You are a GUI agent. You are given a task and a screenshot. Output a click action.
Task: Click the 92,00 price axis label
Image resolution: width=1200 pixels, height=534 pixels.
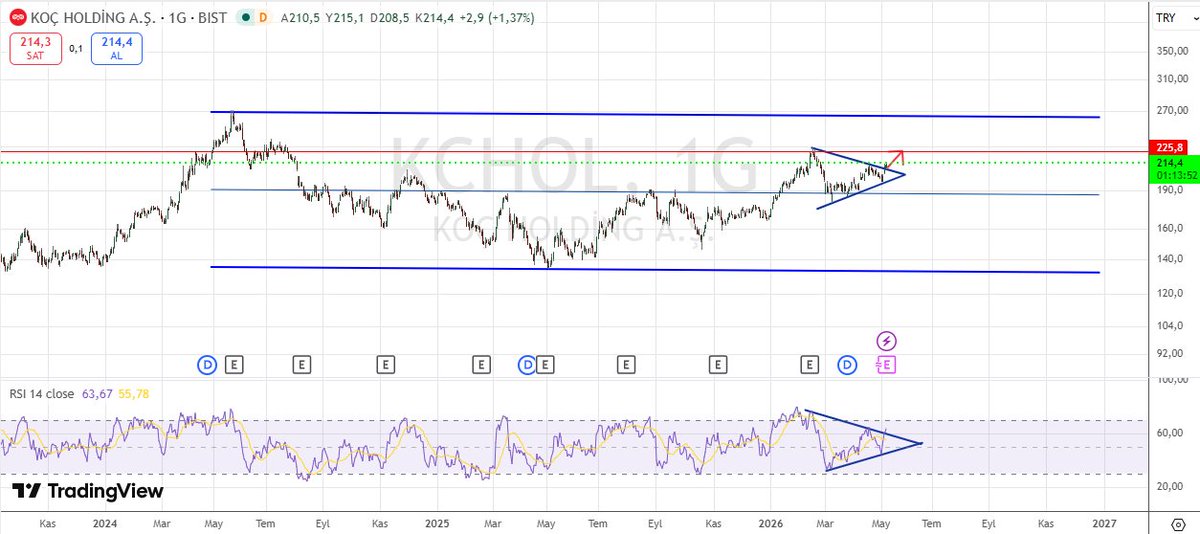tap(1172, 353)
